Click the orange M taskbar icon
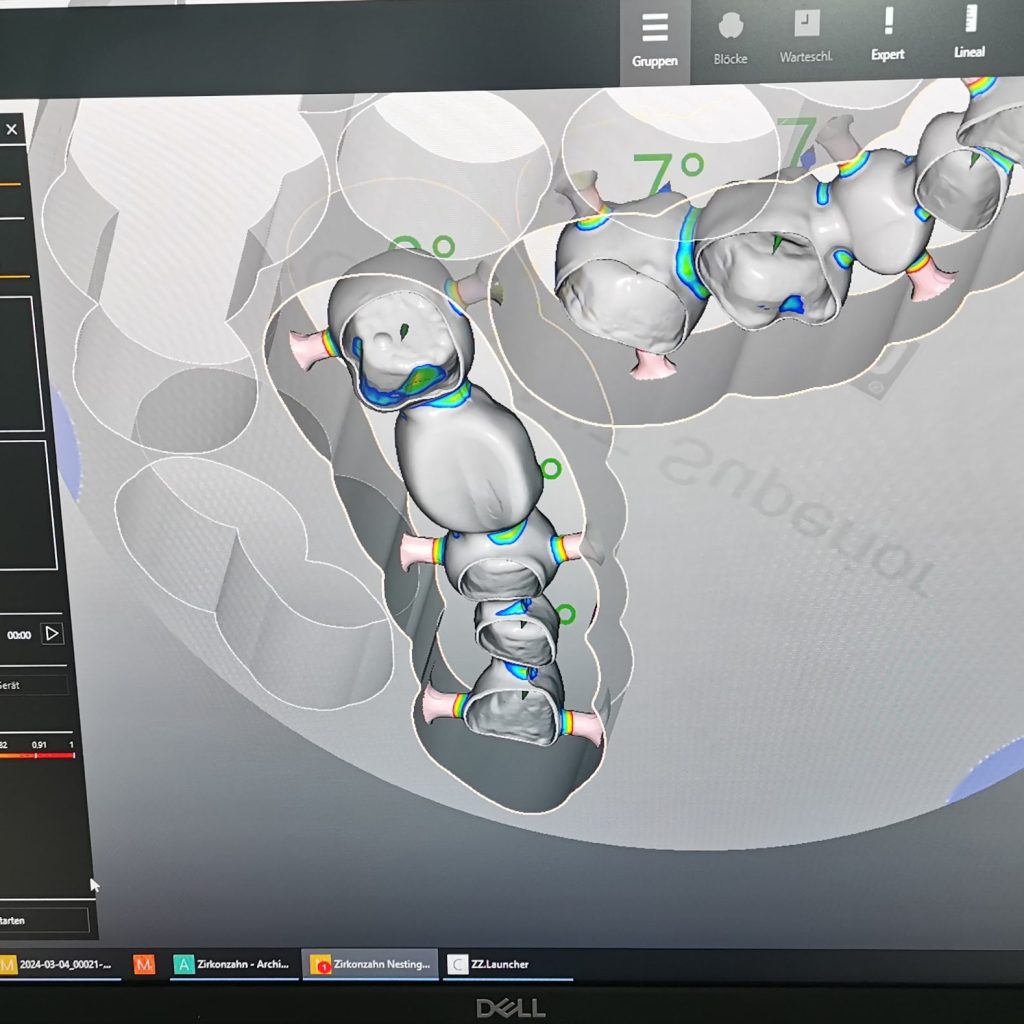Viewport: 1024px width, 1024px height. pos(145,964)
